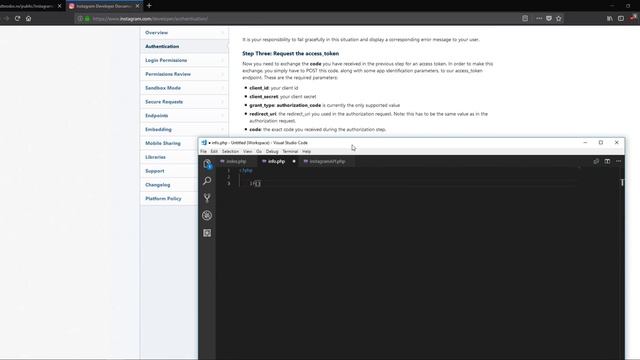Expand the Permissions Review row chevron
640x360 pixels.
pos(222,74)
